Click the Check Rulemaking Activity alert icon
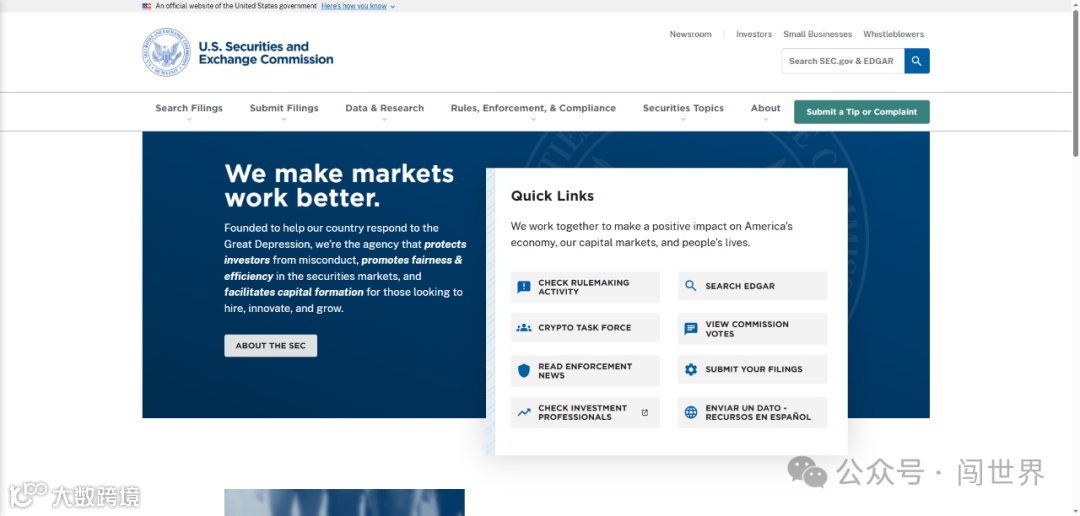Image resolution: width=1080 pixels, height=516 pixels. (x=524, y=287)
